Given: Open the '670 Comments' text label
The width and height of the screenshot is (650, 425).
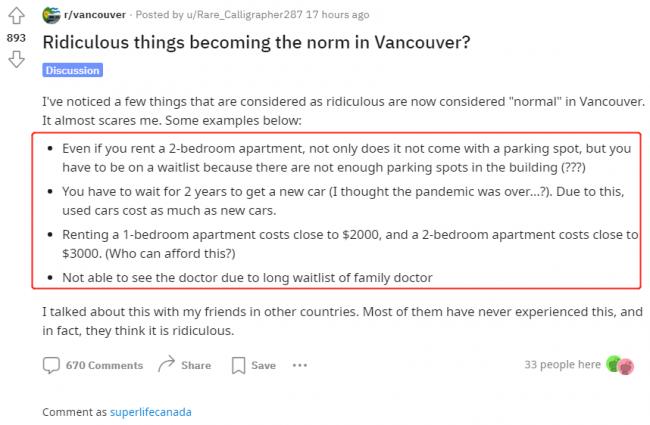Looking at the screenshot, I should [x=104, y=365].
